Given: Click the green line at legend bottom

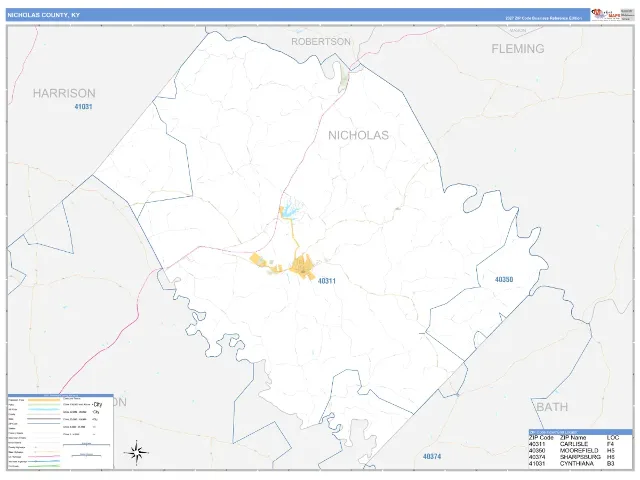Looking at the screenshot, I should [x=44, y=466].
